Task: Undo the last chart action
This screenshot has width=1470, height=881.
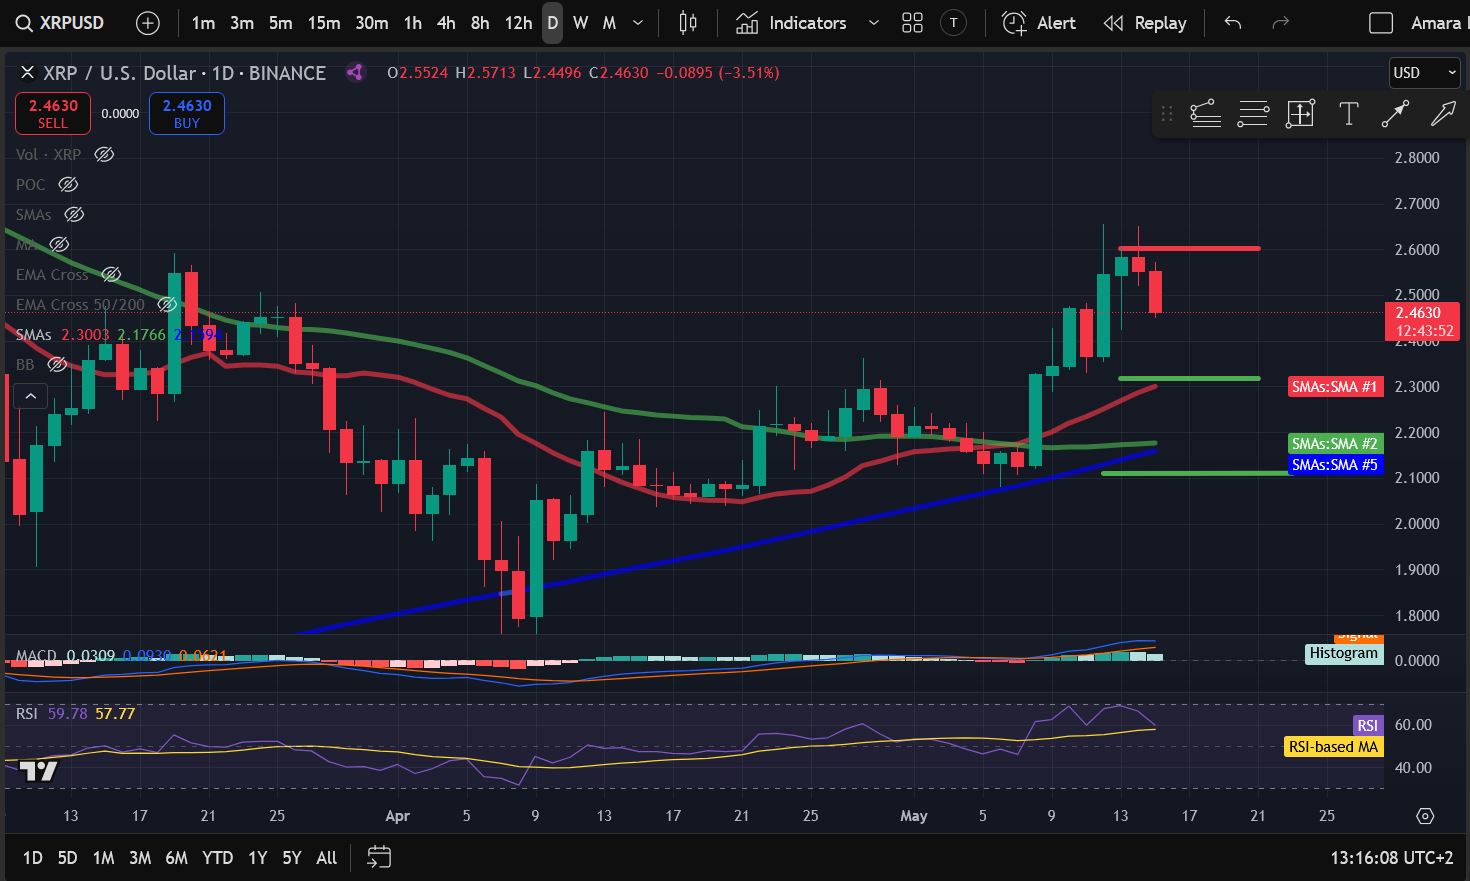Action: (1233, 23)
